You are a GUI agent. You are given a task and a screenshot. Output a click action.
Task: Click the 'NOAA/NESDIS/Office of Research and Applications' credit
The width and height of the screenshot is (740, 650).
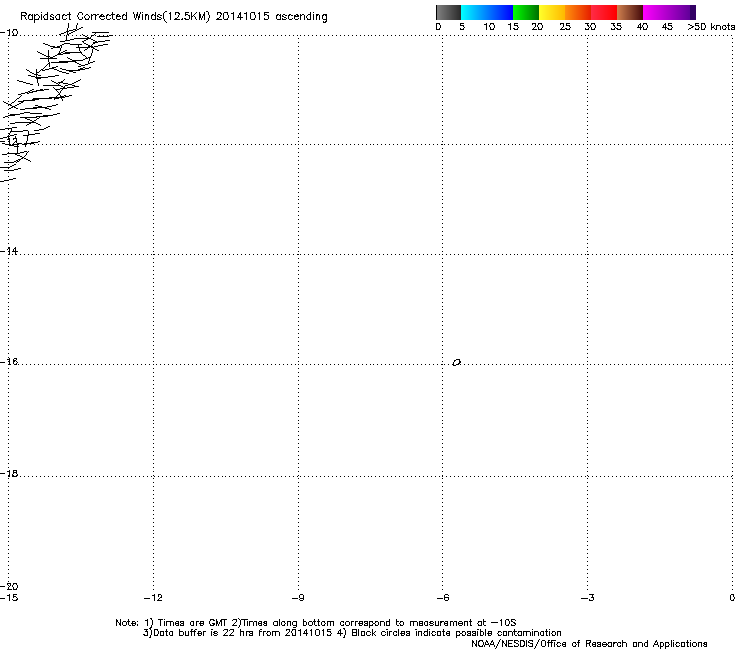pos(589,644)
